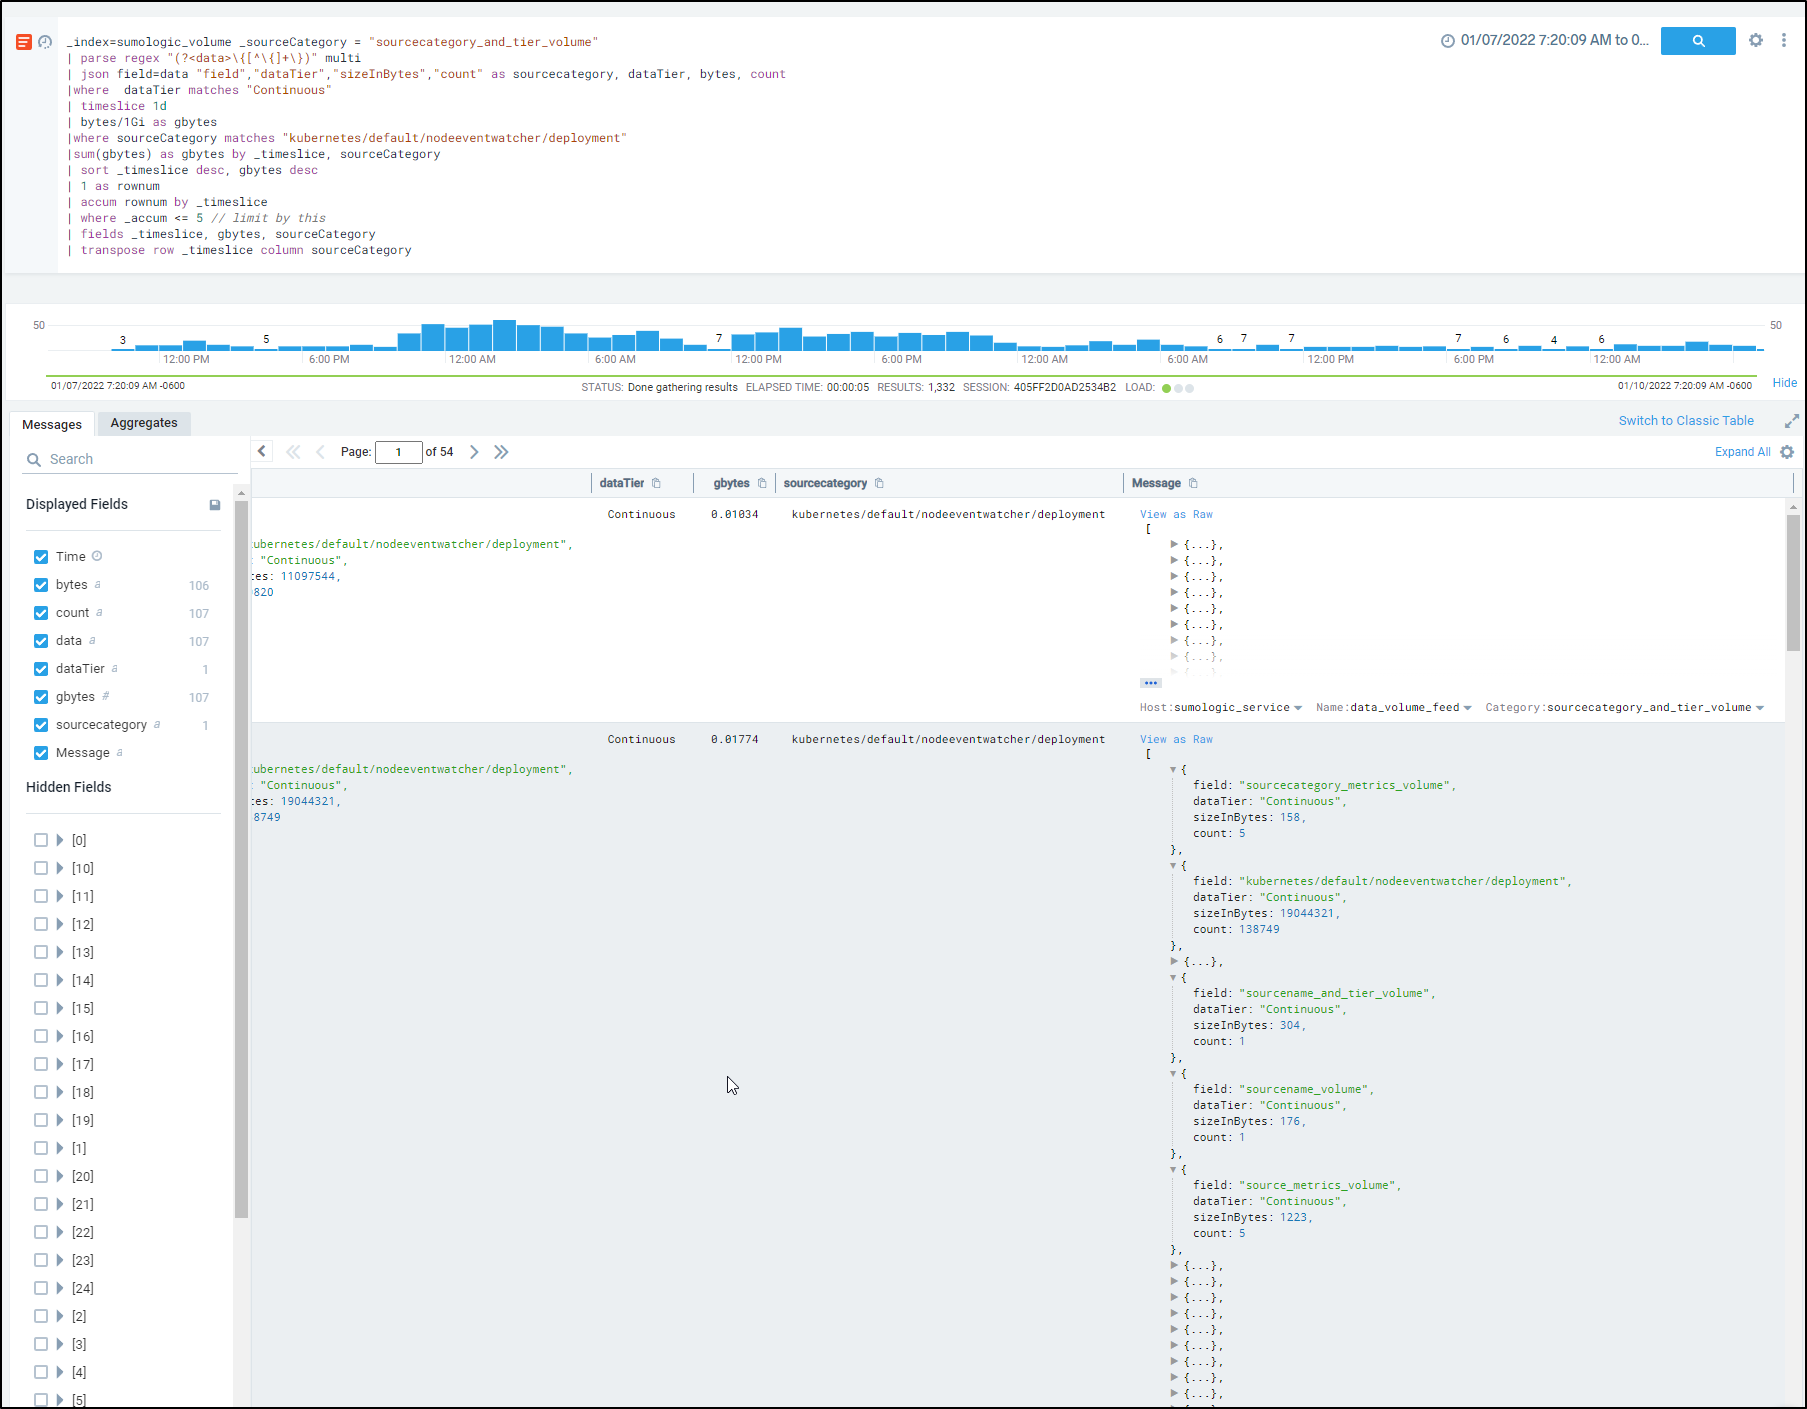Expand hidden field [10] tree arrow

60,868
